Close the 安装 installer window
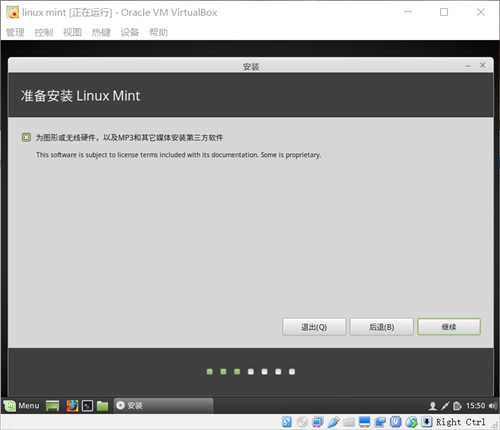This screenshot has width=500, height=430. (x=483, y=66)
